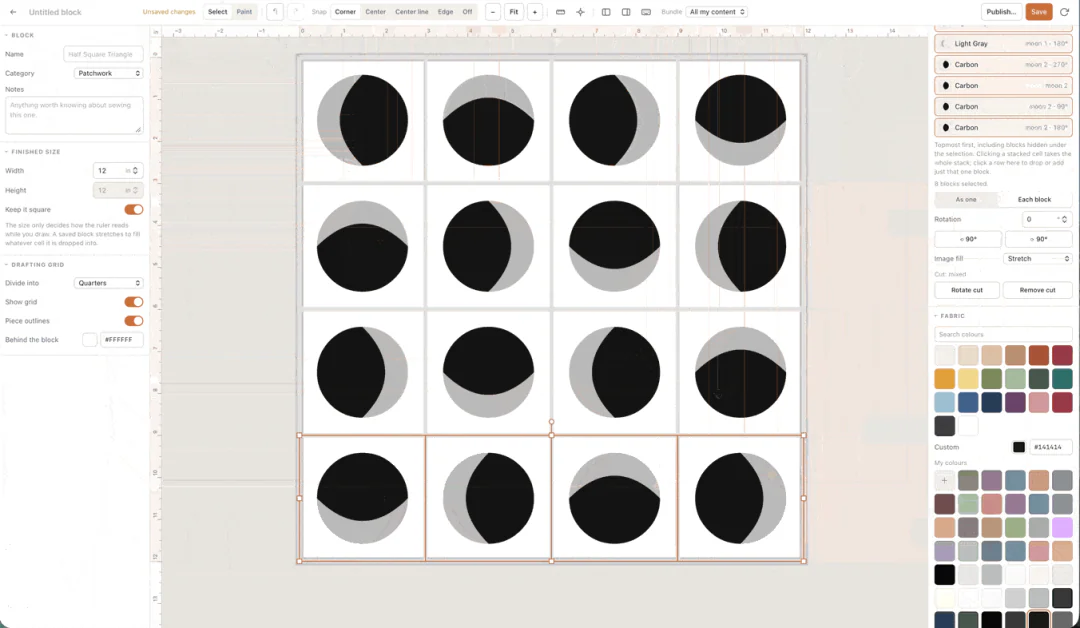Click the #FFFFFF background hex field

click(122, 339)
